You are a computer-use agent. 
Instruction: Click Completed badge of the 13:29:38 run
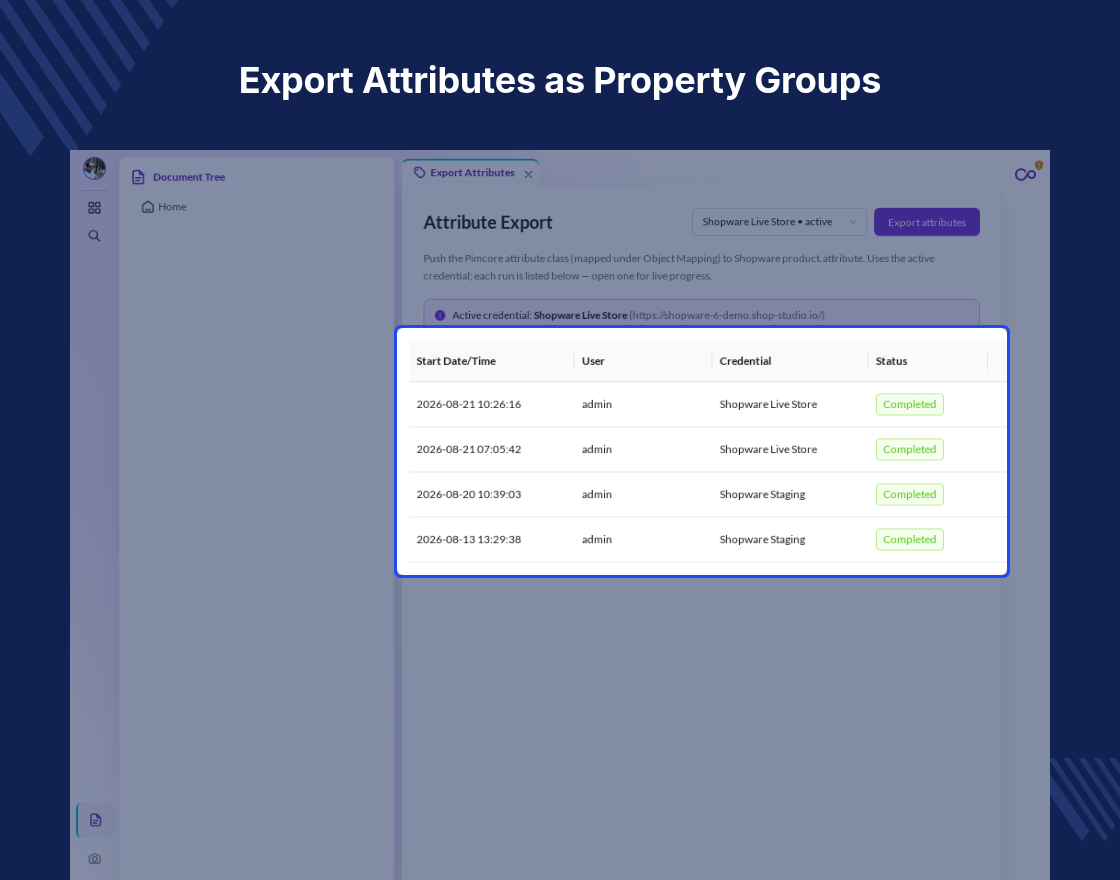click(x=909, y=539)
